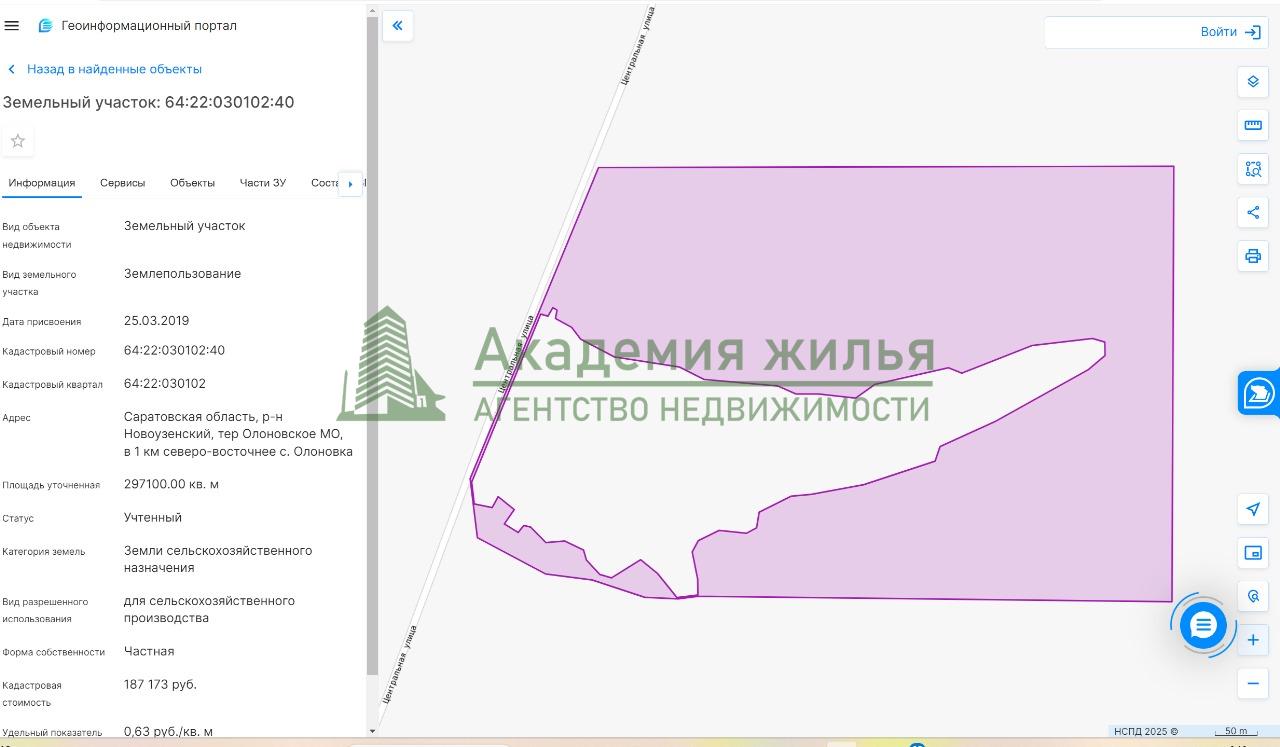Click the login arrow icon
The width and height of the screenshot is (1280, 747).
(x=1253, y=32)
